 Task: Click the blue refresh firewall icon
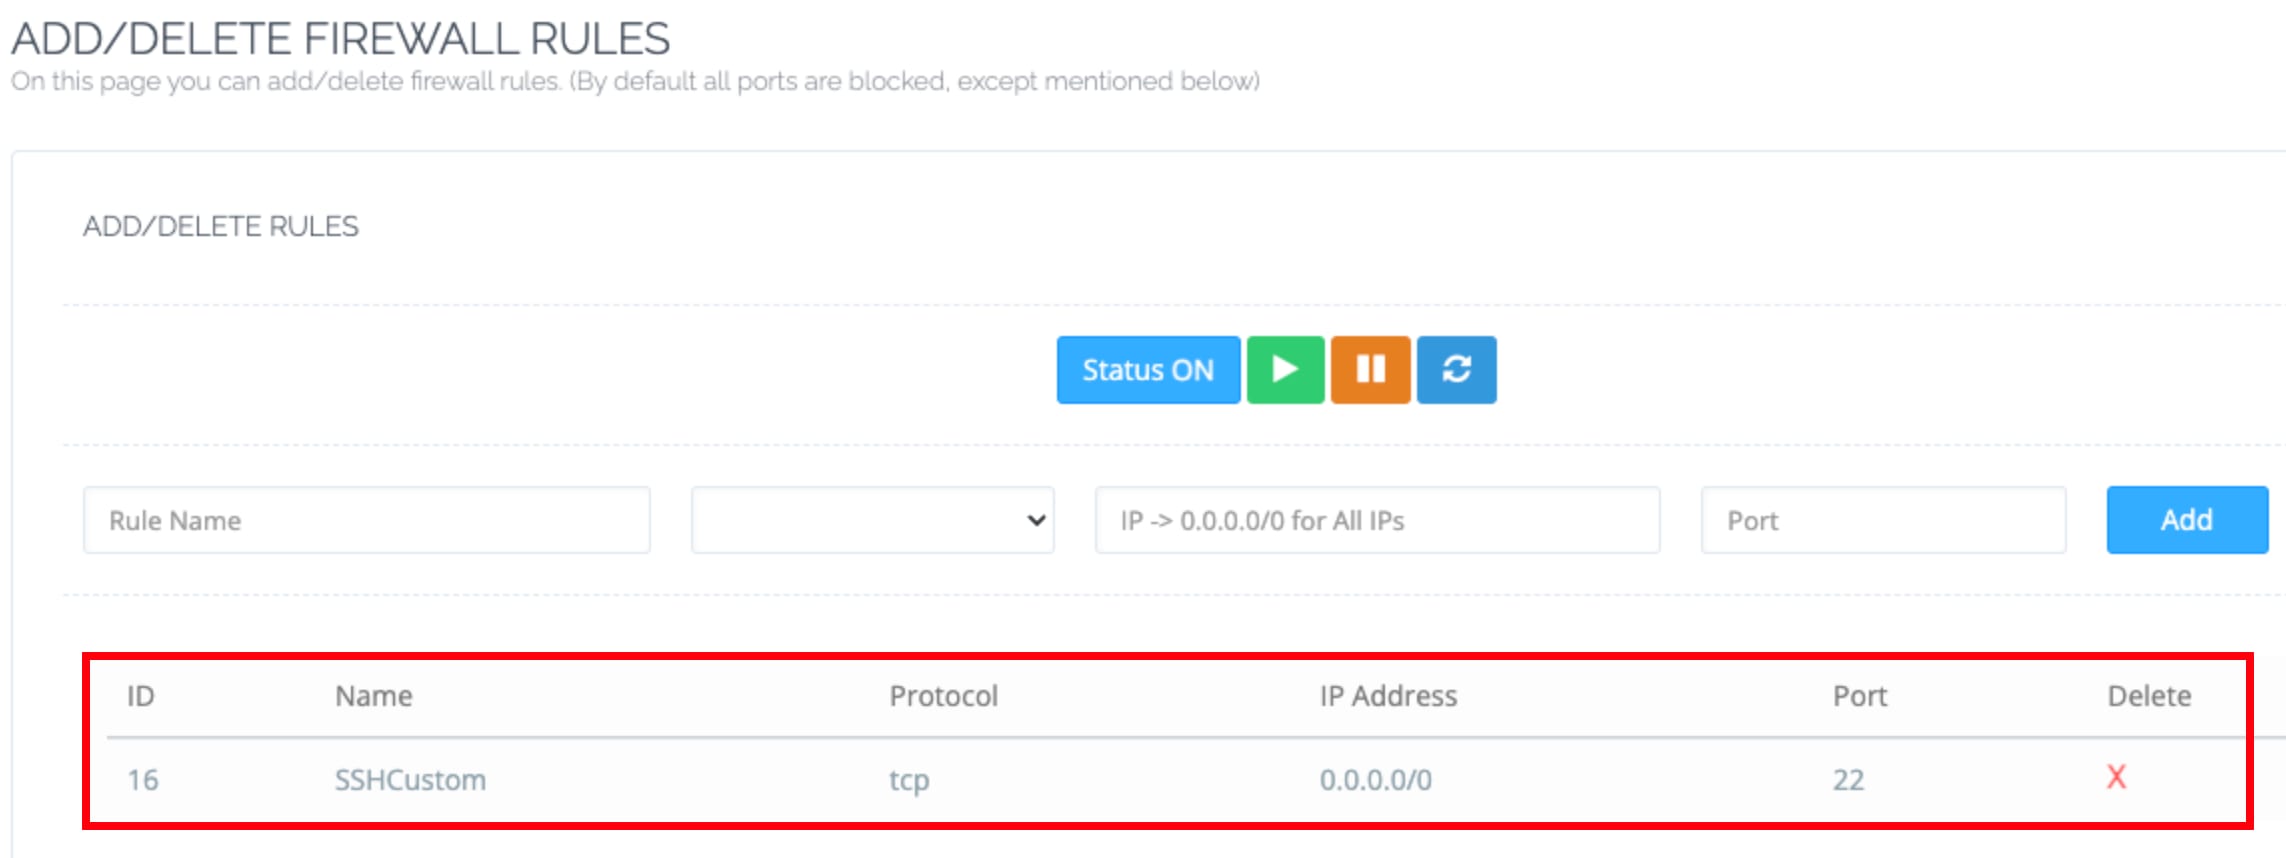click(1456, 370)
